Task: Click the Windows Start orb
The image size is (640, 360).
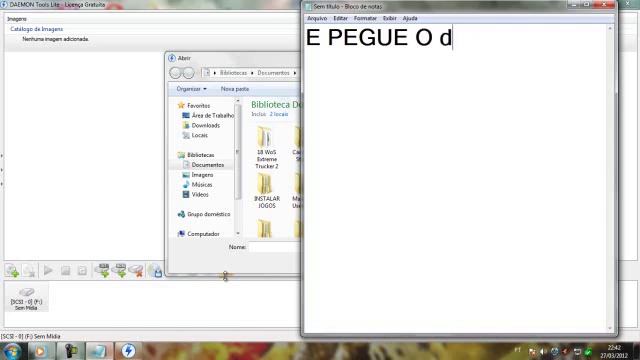Action: pyautogui.click(x=12, y=351)
